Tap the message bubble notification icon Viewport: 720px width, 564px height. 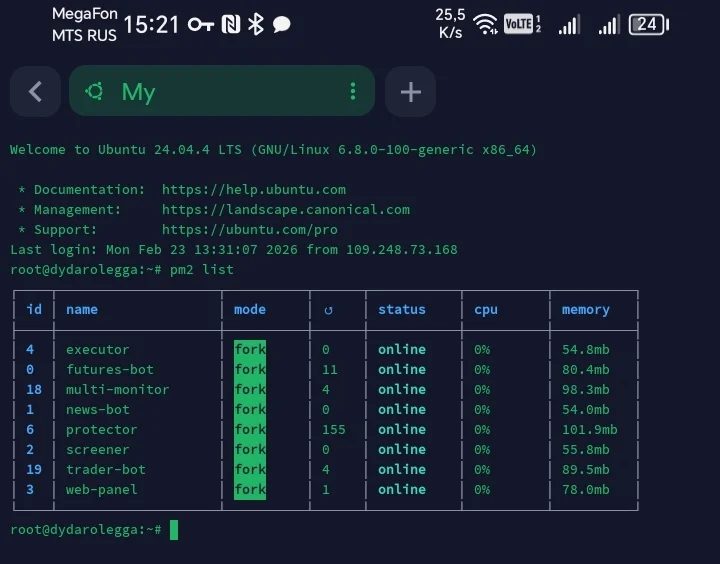(281, 24)
